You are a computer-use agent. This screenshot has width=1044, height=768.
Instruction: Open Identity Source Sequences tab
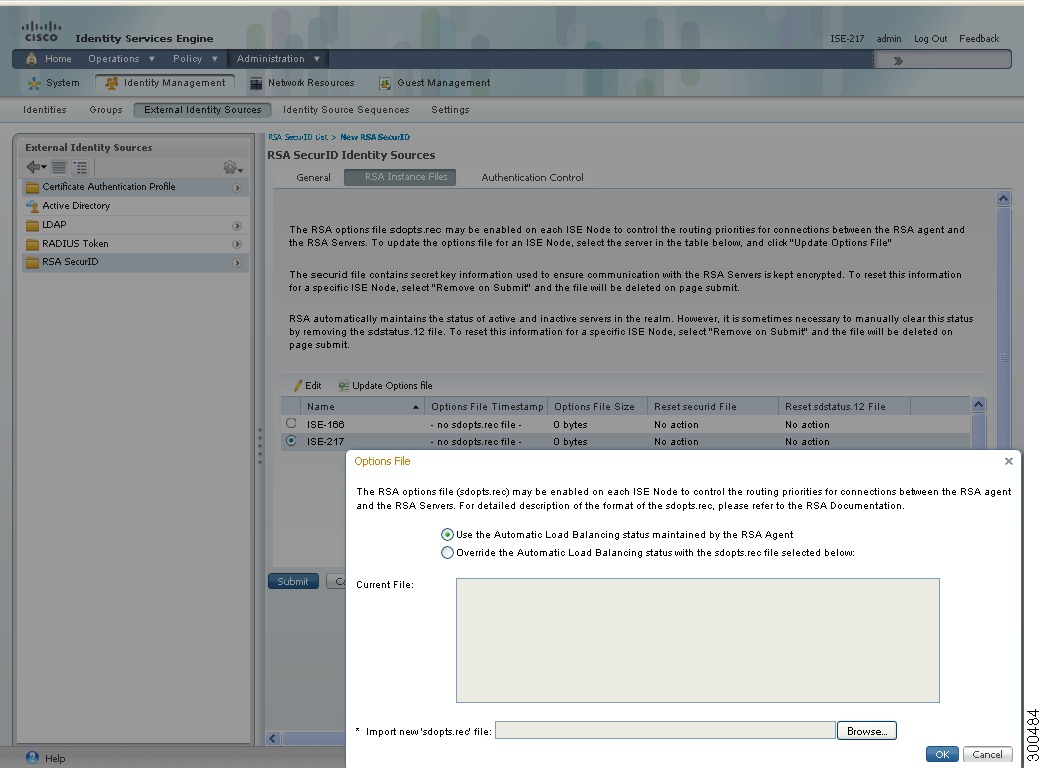346,110
